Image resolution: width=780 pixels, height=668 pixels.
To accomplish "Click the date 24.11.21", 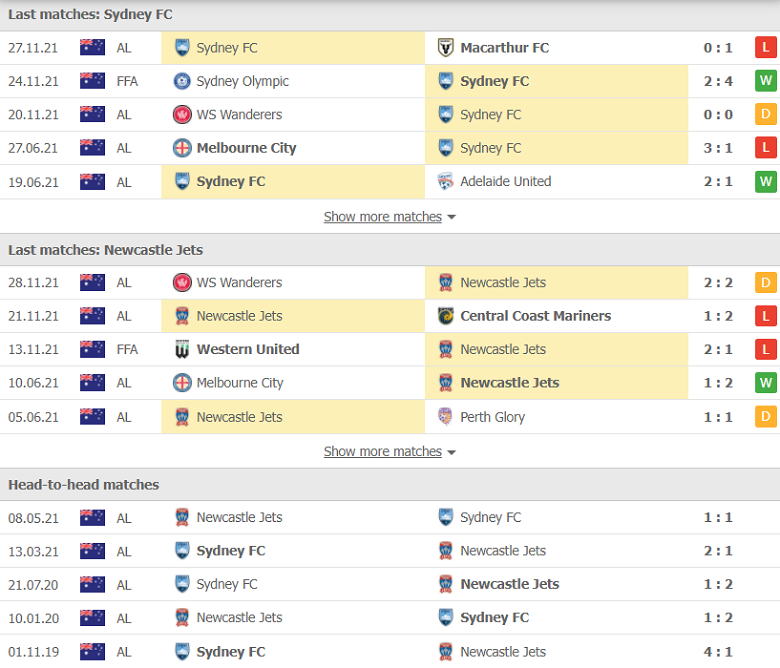I will tap(33, 81).
